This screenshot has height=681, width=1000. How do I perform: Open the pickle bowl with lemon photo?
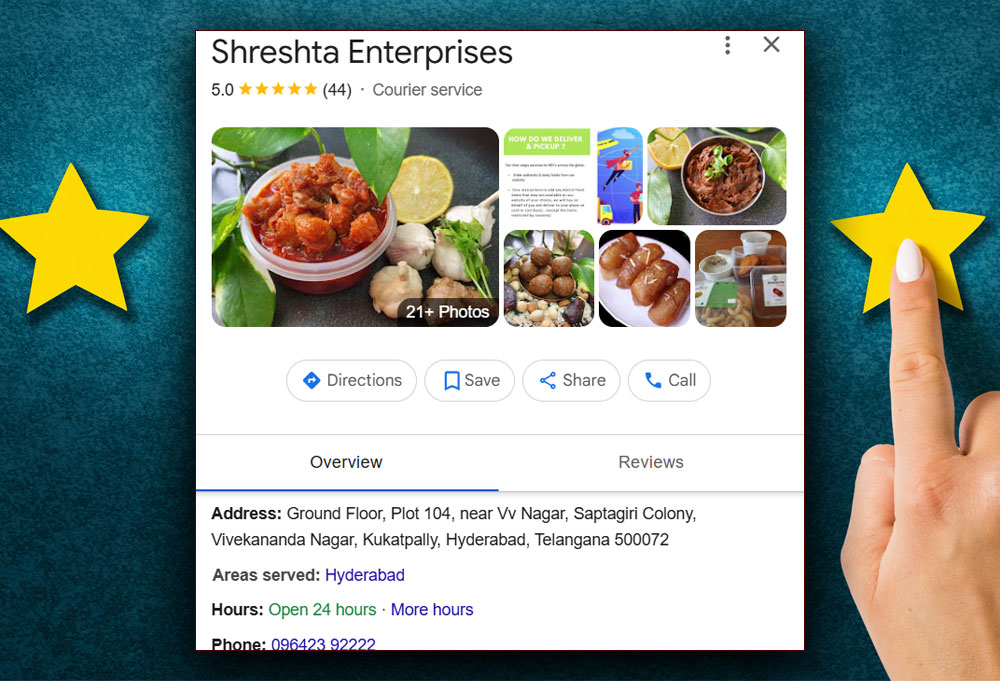717,176
